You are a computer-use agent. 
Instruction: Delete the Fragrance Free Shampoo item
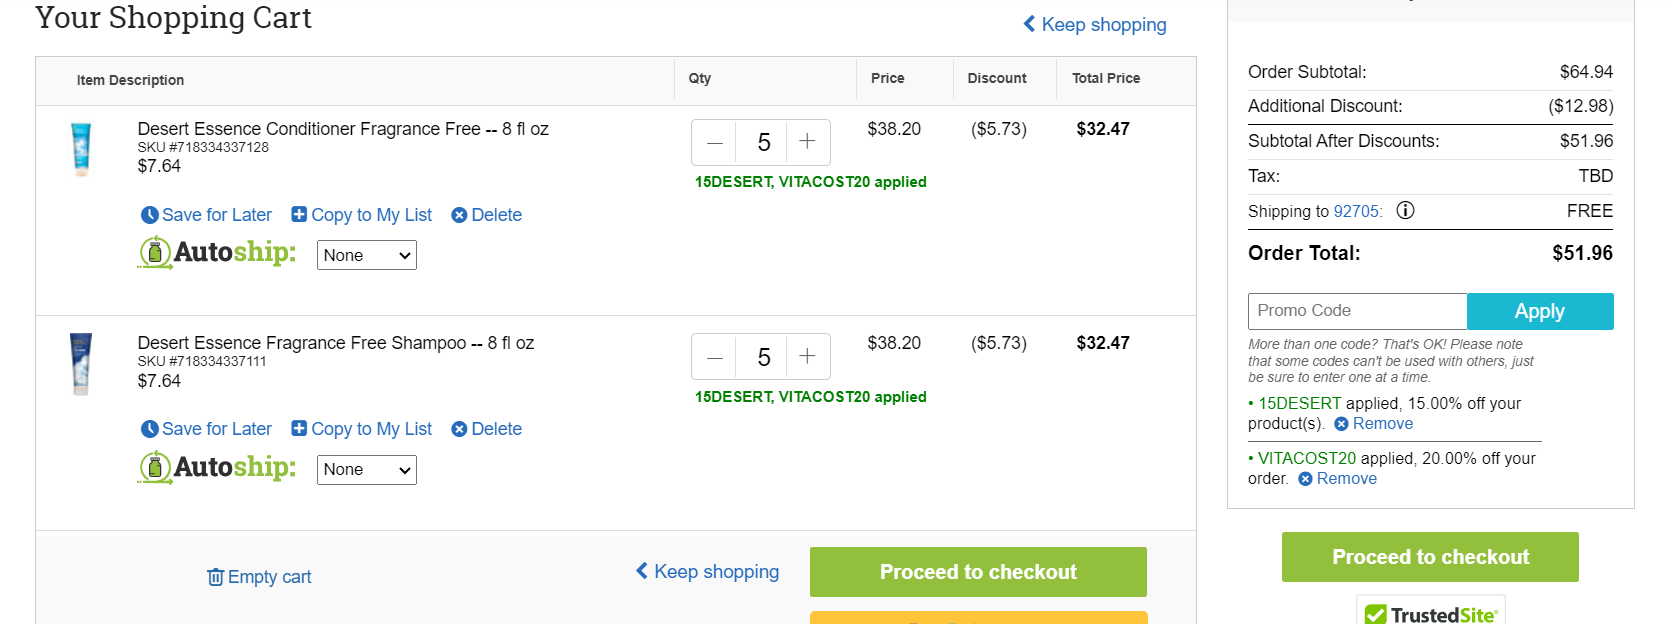487,429
